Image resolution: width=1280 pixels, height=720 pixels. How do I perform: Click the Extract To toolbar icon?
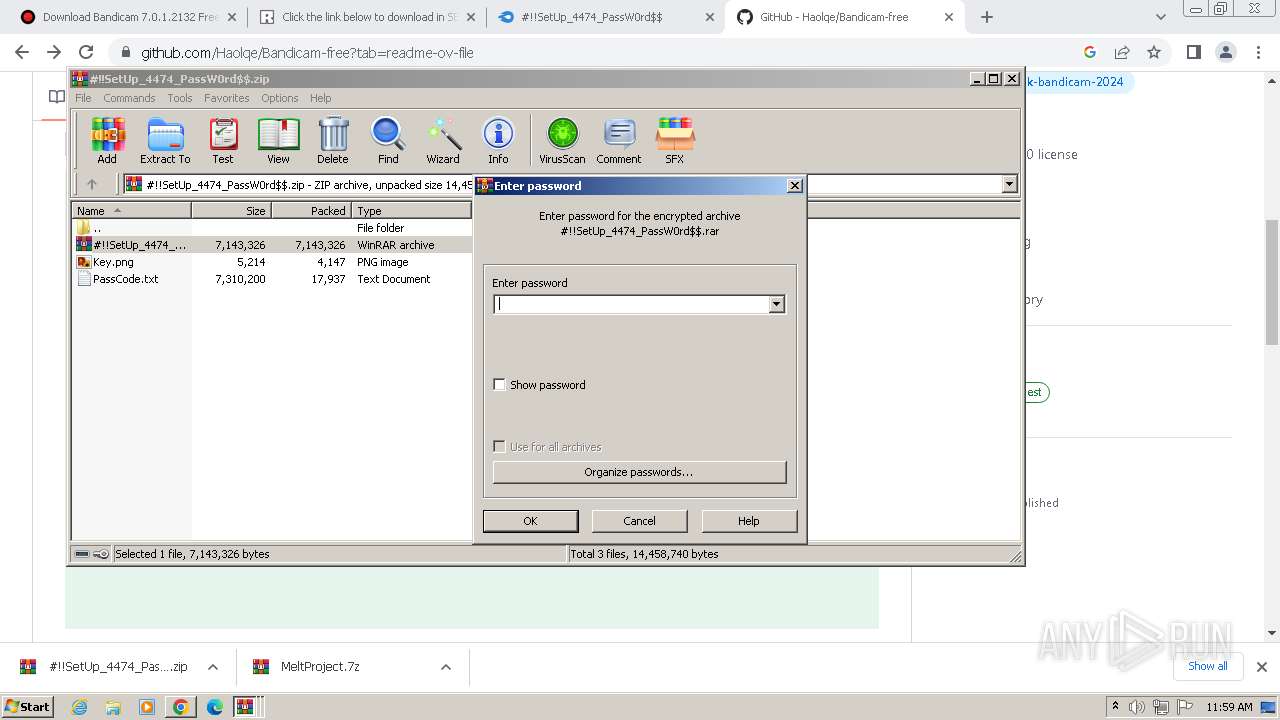[165, 140]
